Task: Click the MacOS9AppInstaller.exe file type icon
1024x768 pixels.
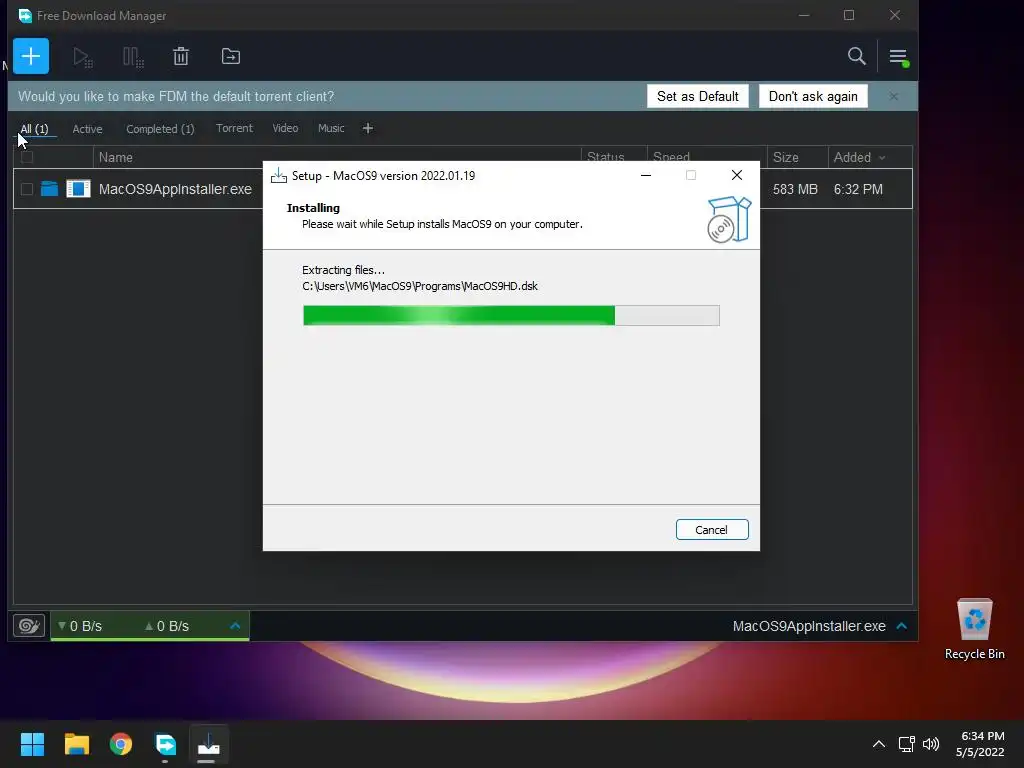Action: [x=78, y=189]
